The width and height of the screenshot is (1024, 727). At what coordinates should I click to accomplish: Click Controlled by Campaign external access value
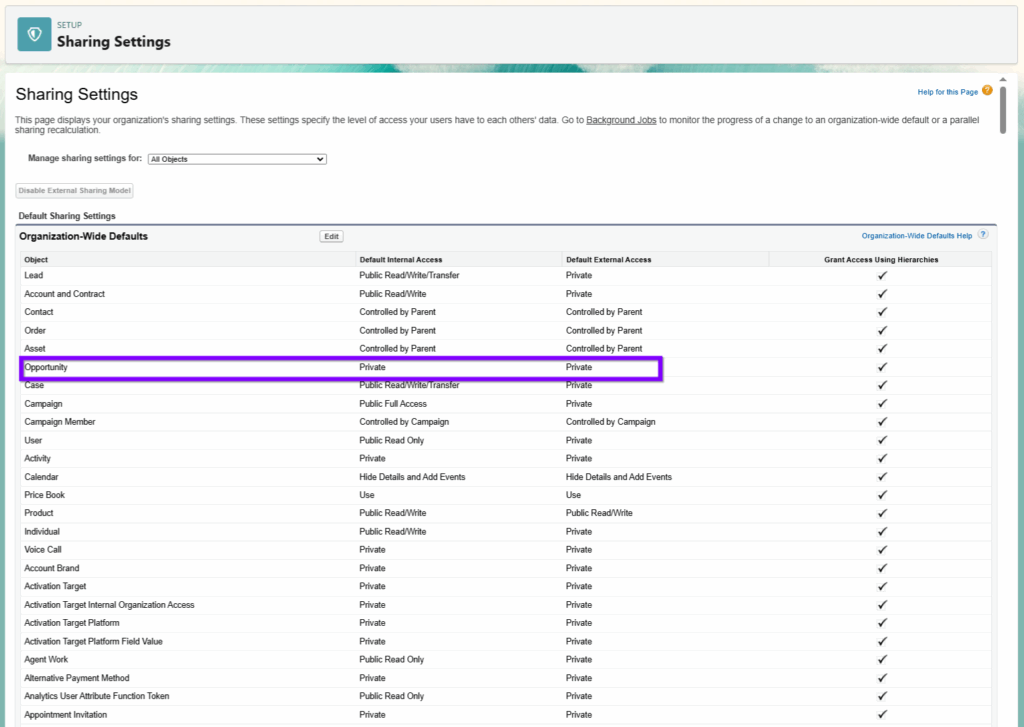pyautogui.click(x=610, y=422)
